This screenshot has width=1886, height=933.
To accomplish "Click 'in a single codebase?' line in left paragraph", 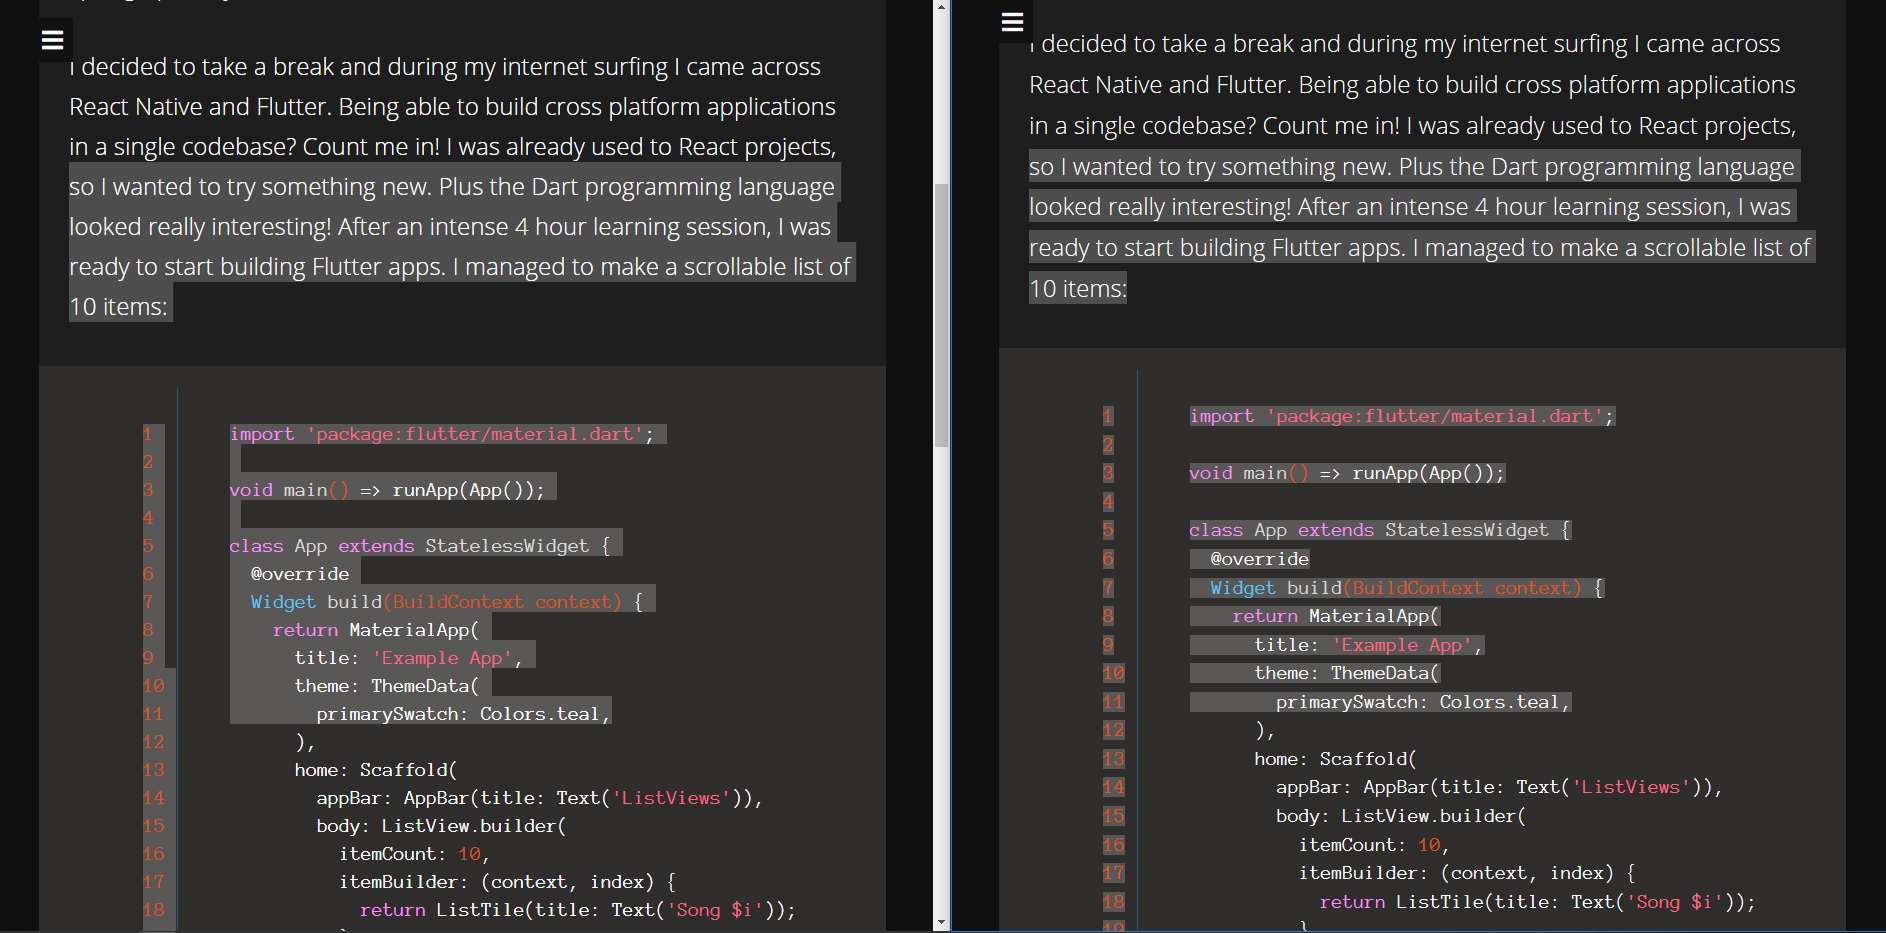I will coord(452,147).
